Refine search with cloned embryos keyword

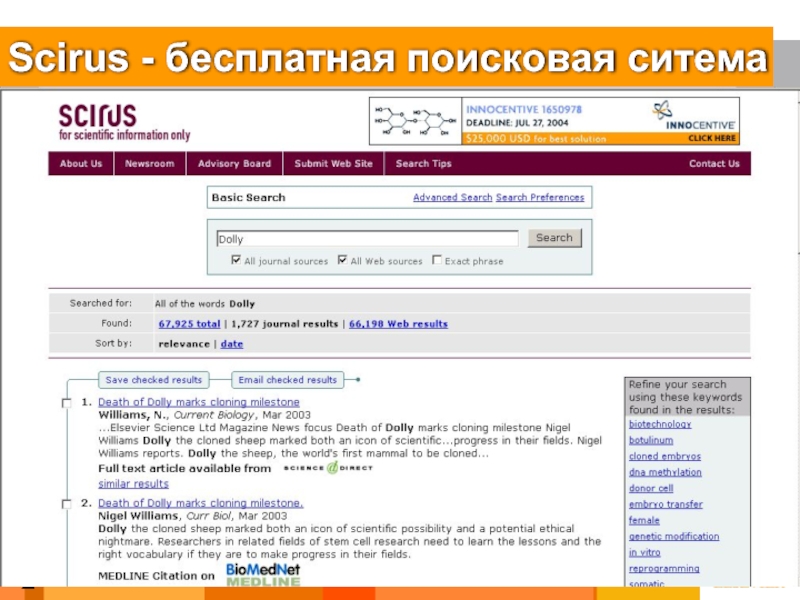pyautogui.click(x=665, y=456)
